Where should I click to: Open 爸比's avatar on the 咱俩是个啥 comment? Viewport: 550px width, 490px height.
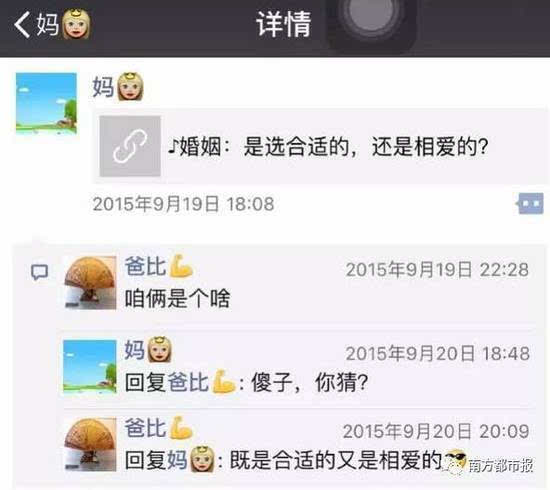point(90,283)
